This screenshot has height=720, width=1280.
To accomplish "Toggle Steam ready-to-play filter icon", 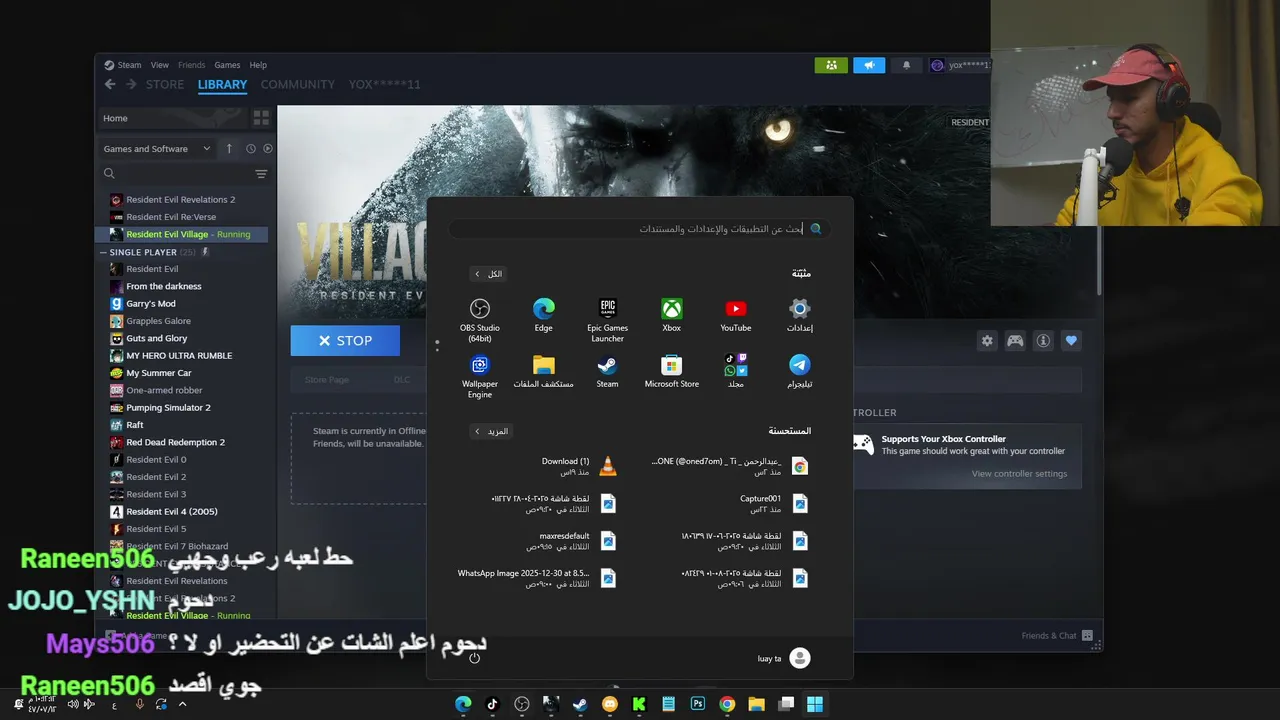I will [268, 148].
